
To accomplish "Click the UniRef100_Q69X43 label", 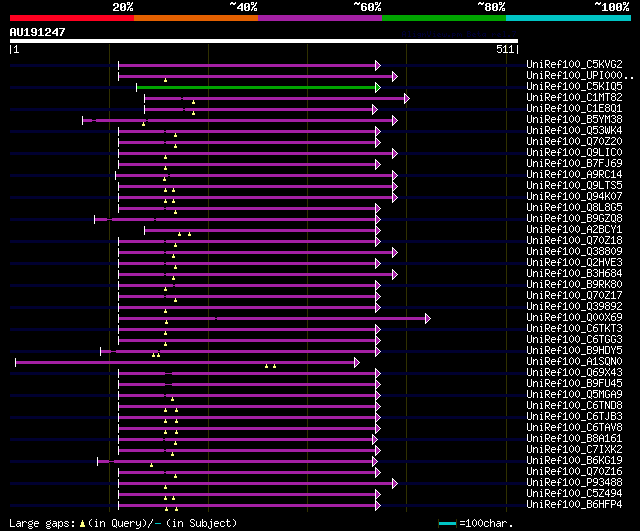I will tap(574, 373).
